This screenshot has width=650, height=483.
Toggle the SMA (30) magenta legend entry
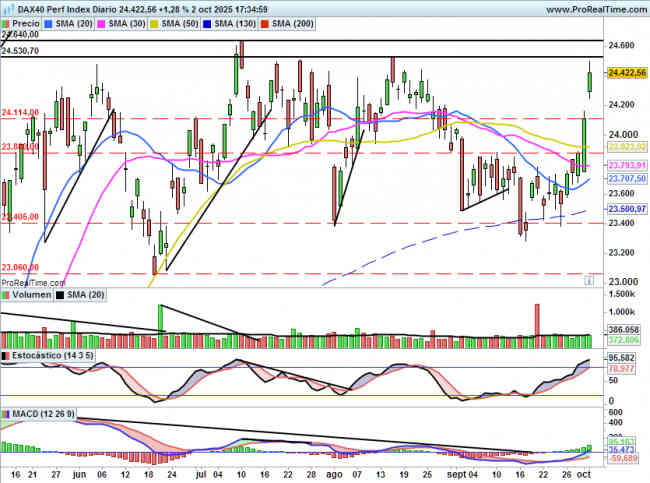[125, 22]
